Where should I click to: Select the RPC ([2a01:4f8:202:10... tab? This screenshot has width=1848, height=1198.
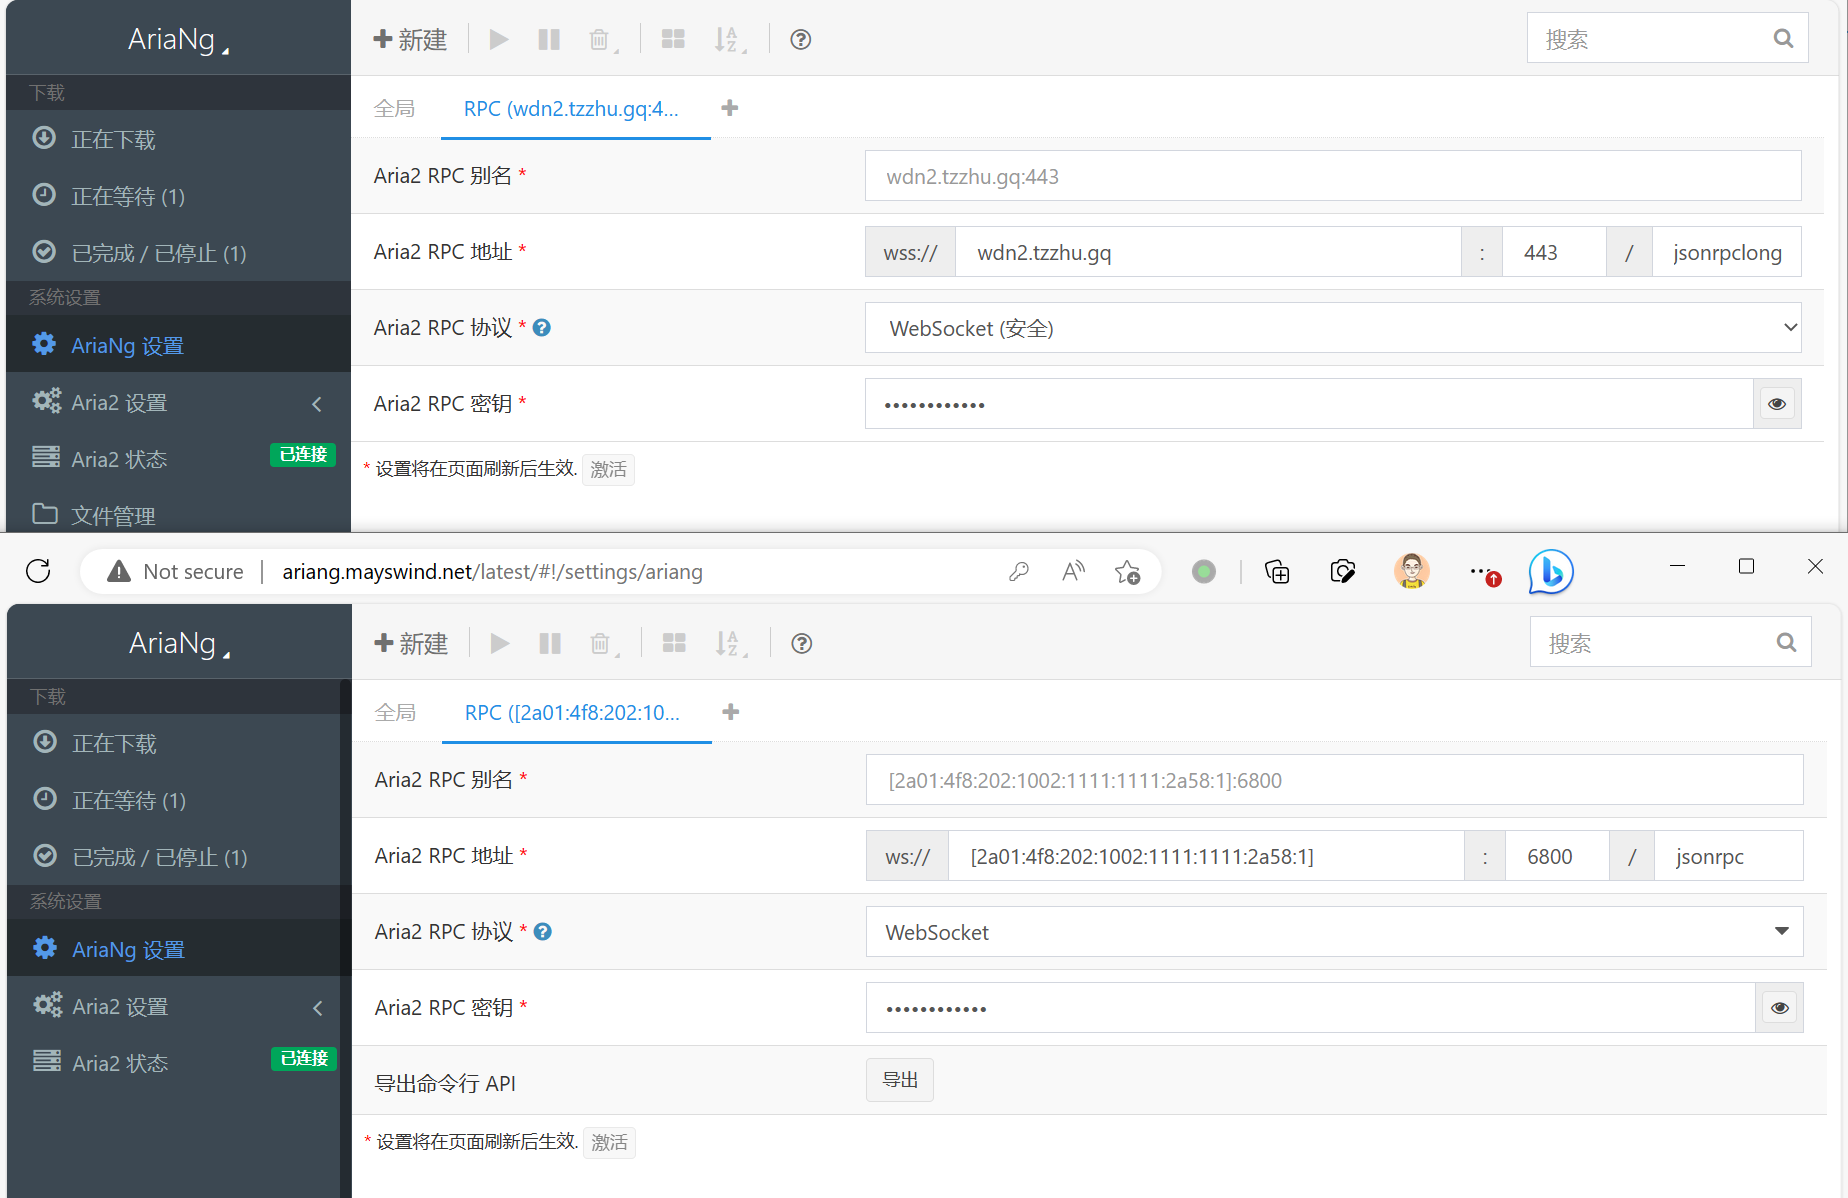pyautogui.click(x=572, y=713)
